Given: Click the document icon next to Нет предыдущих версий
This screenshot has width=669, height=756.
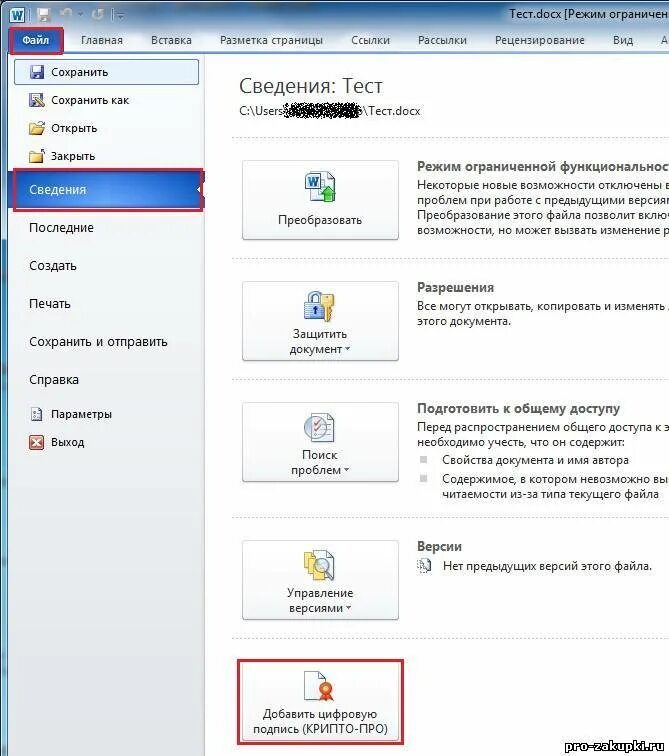Looking at the screenshot, I should click(x=424, y=565).
